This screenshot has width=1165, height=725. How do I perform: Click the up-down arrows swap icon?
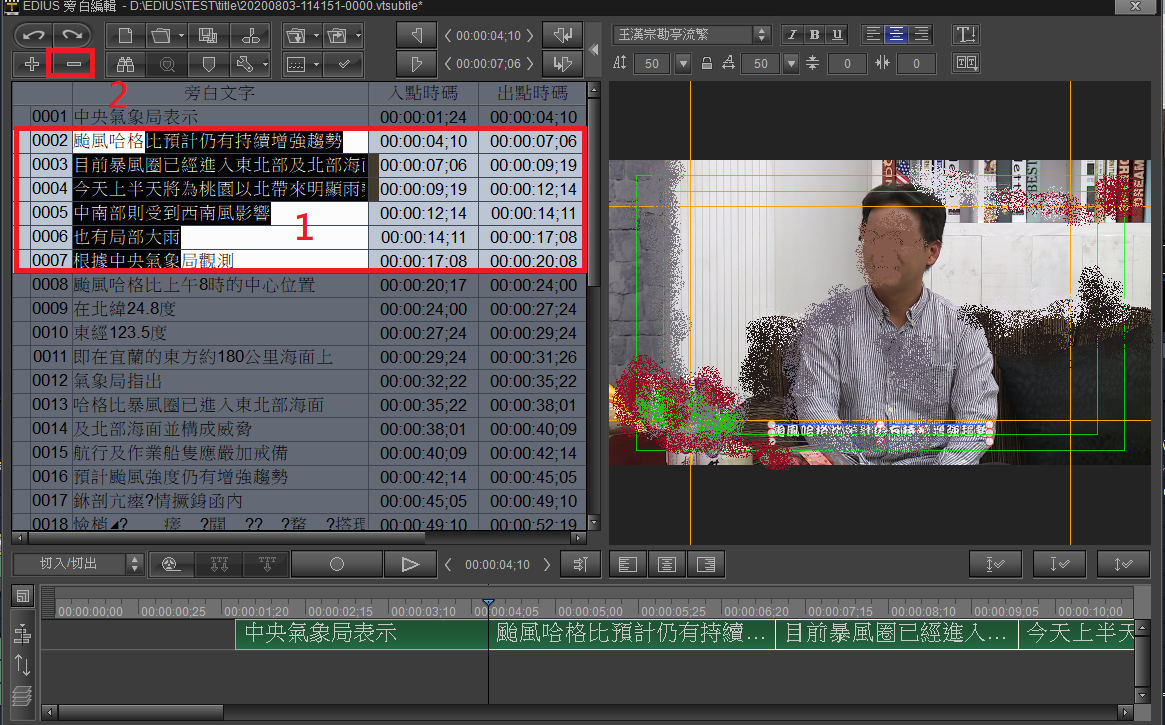pos(23,665)
